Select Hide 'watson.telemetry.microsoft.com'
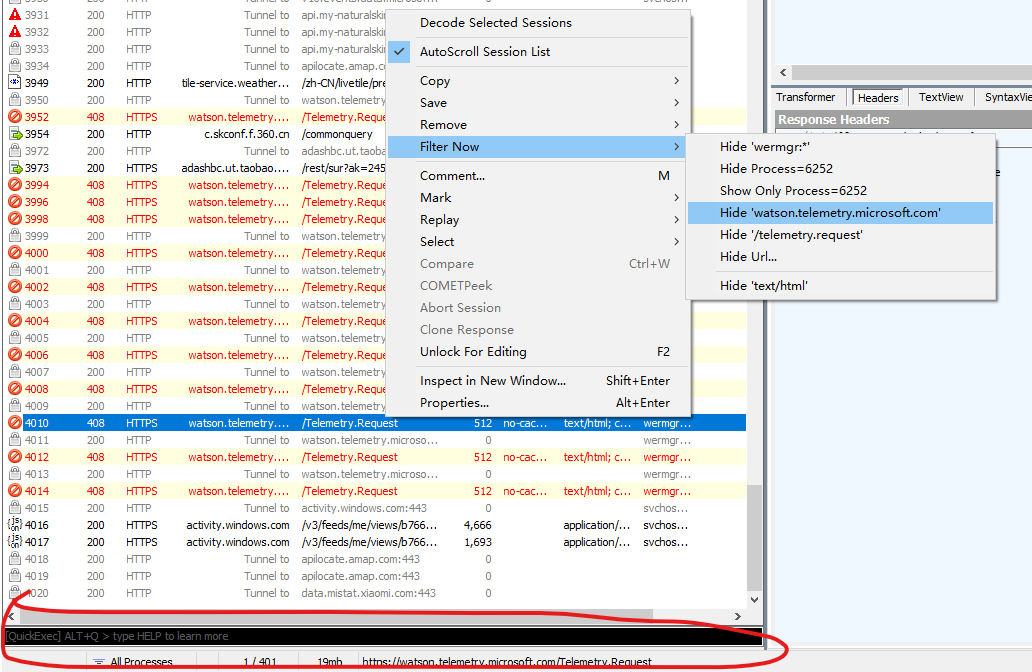The image size is (1032, 672). pyautogui.click(x=840, y=213)
